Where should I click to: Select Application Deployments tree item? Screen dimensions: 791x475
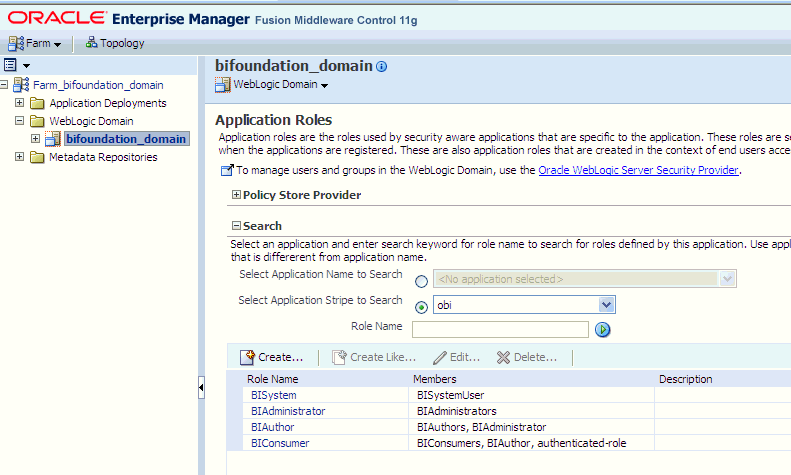[x=107, y=103]
